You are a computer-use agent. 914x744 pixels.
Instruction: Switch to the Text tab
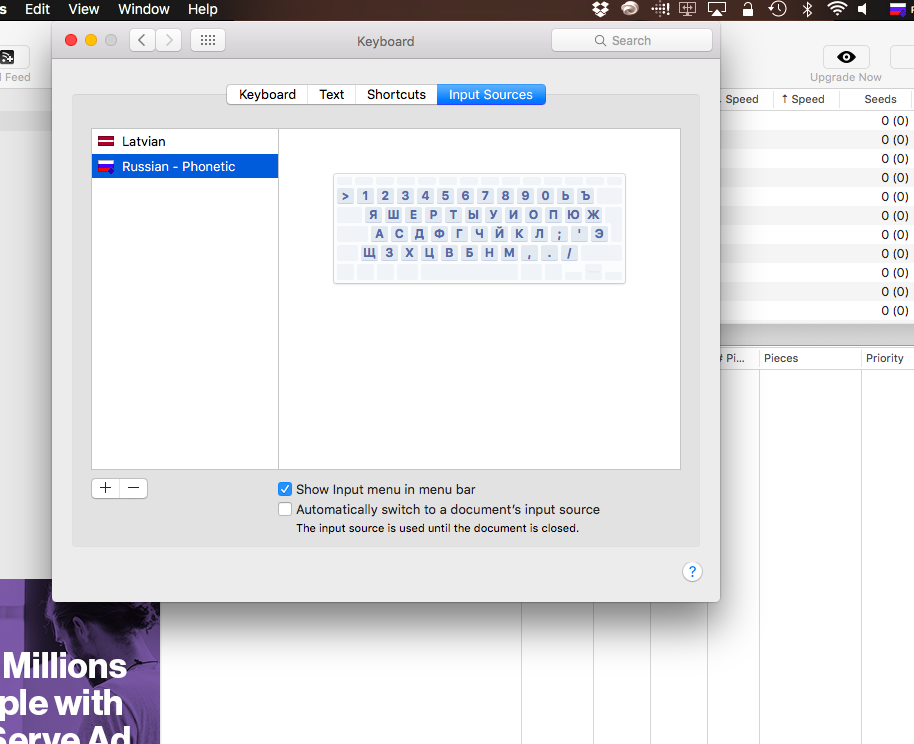click(332, 94)
